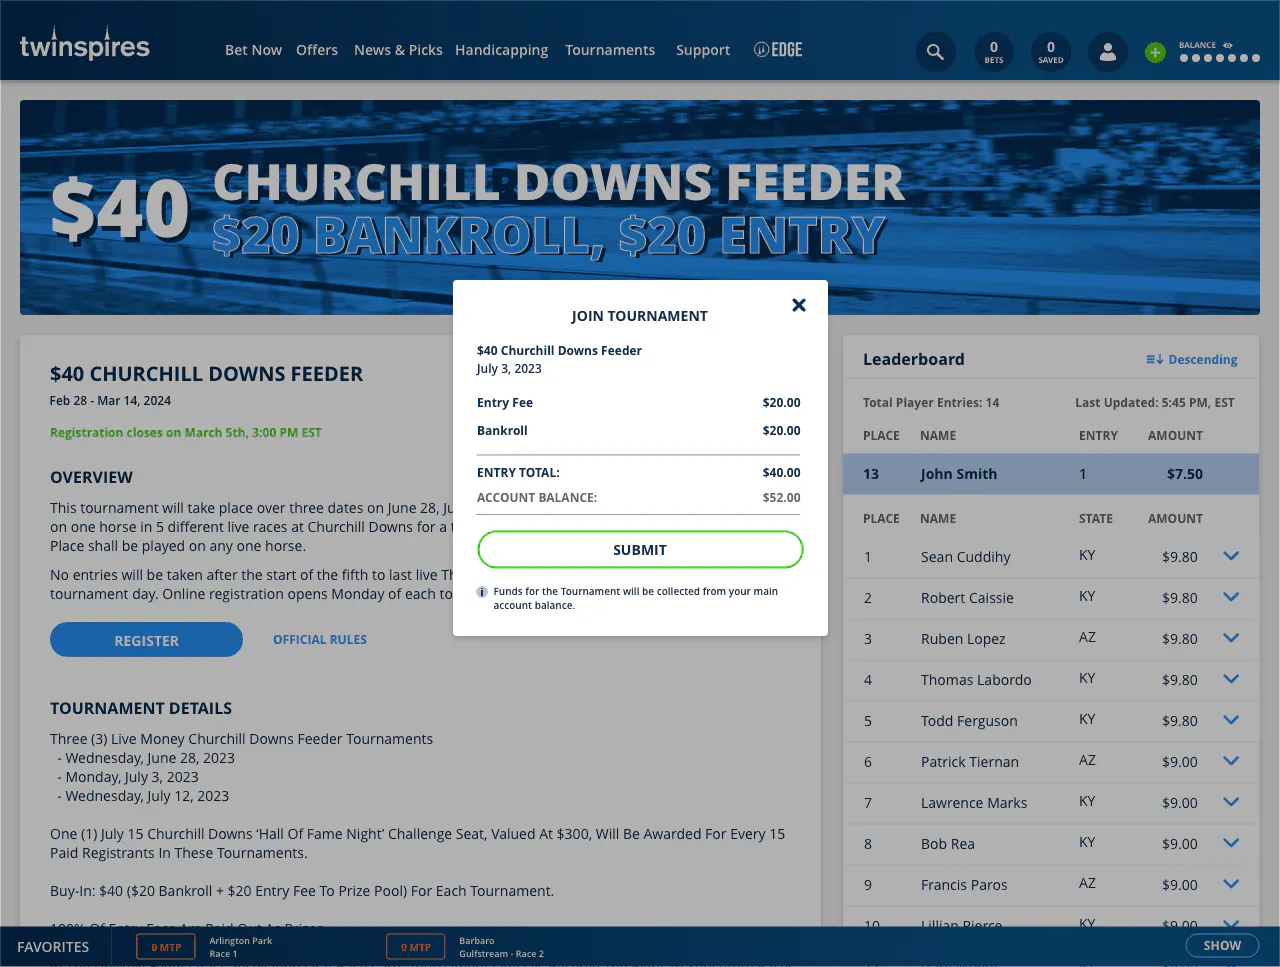Expand Lawrence Marks leaderboard row

1231,802
